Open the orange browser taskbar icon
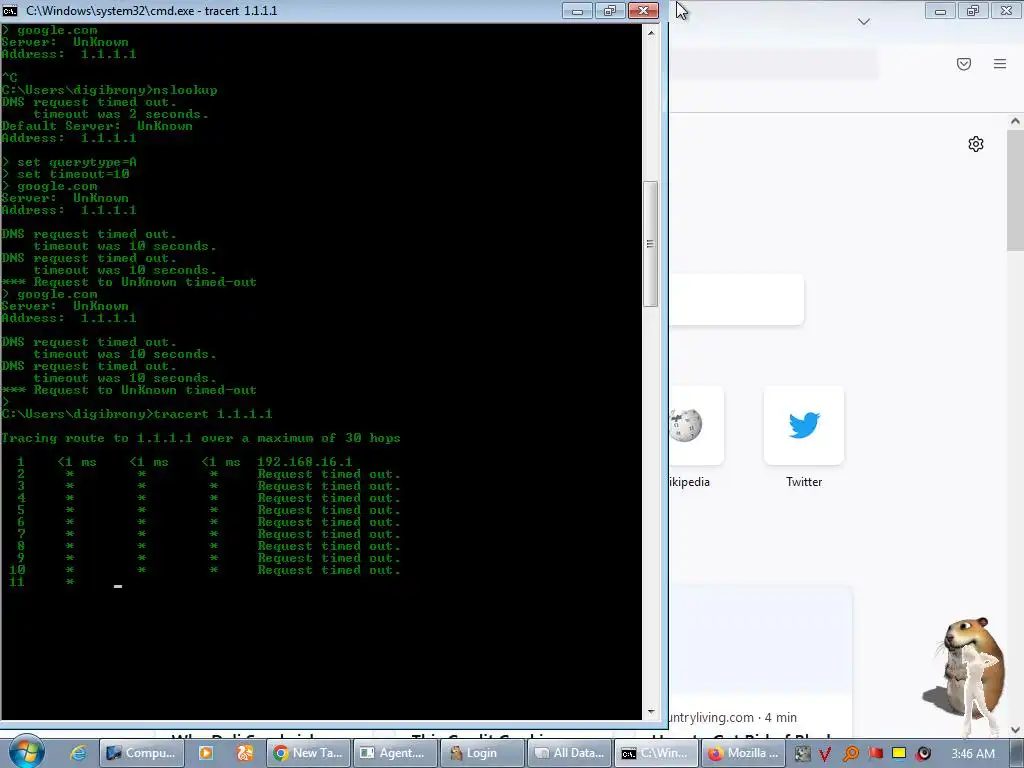 [245, 753]
